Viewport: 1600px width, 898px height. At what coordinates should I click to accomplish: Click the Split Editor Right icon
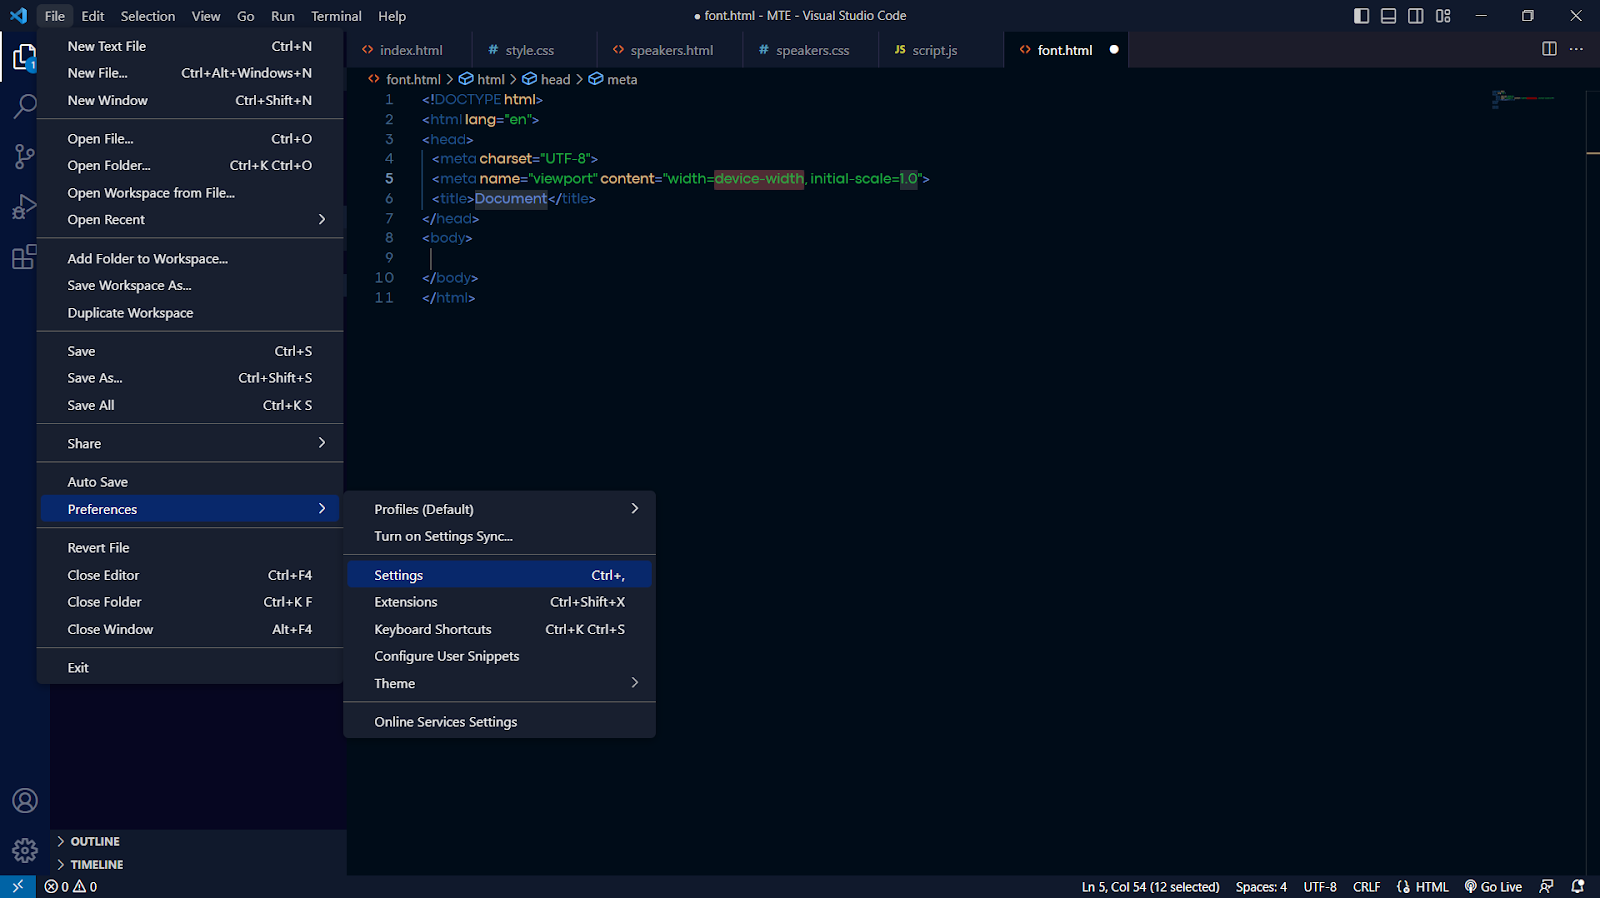tap(1549, 49)
